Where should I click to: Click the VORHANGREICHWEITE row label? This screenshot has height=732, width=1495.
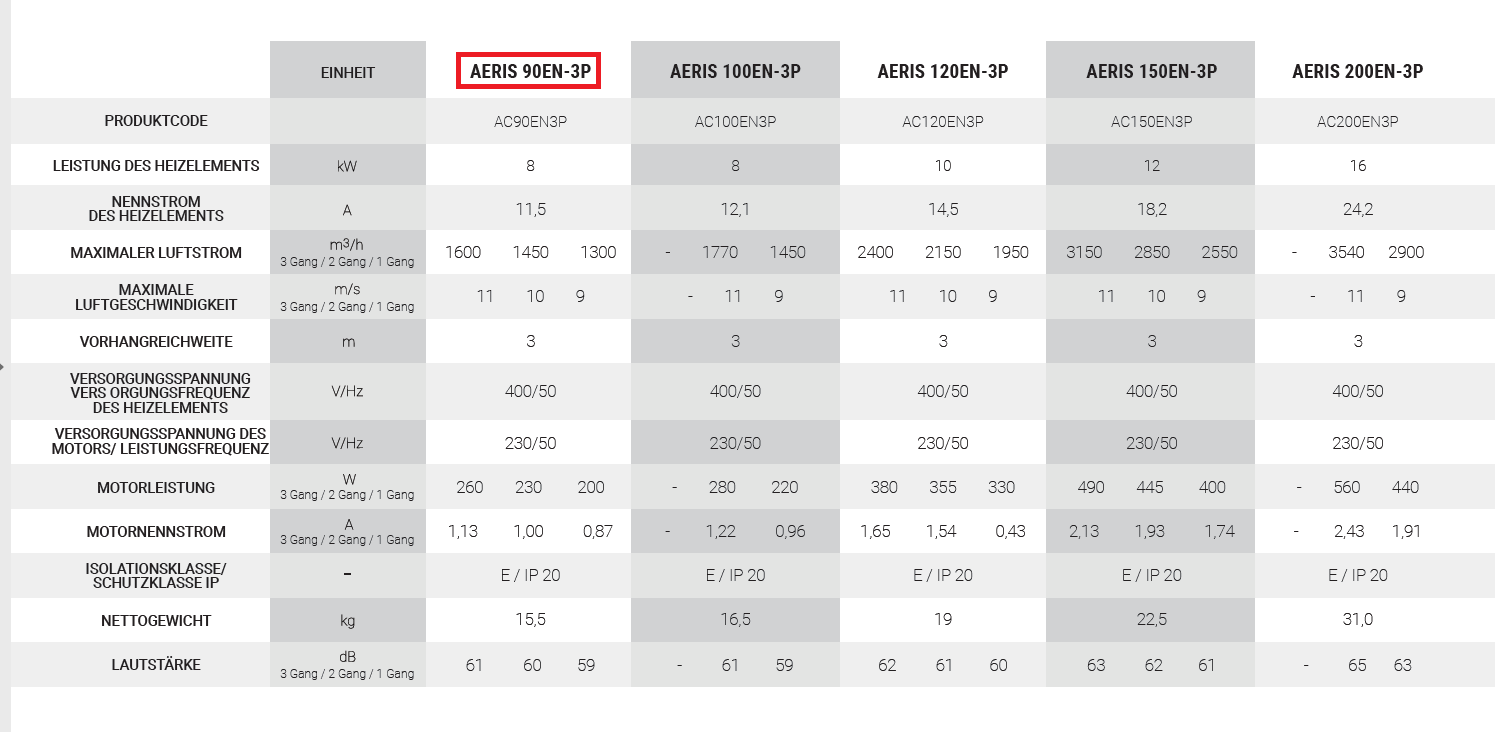pyautogui.click(x=156, y=342)
